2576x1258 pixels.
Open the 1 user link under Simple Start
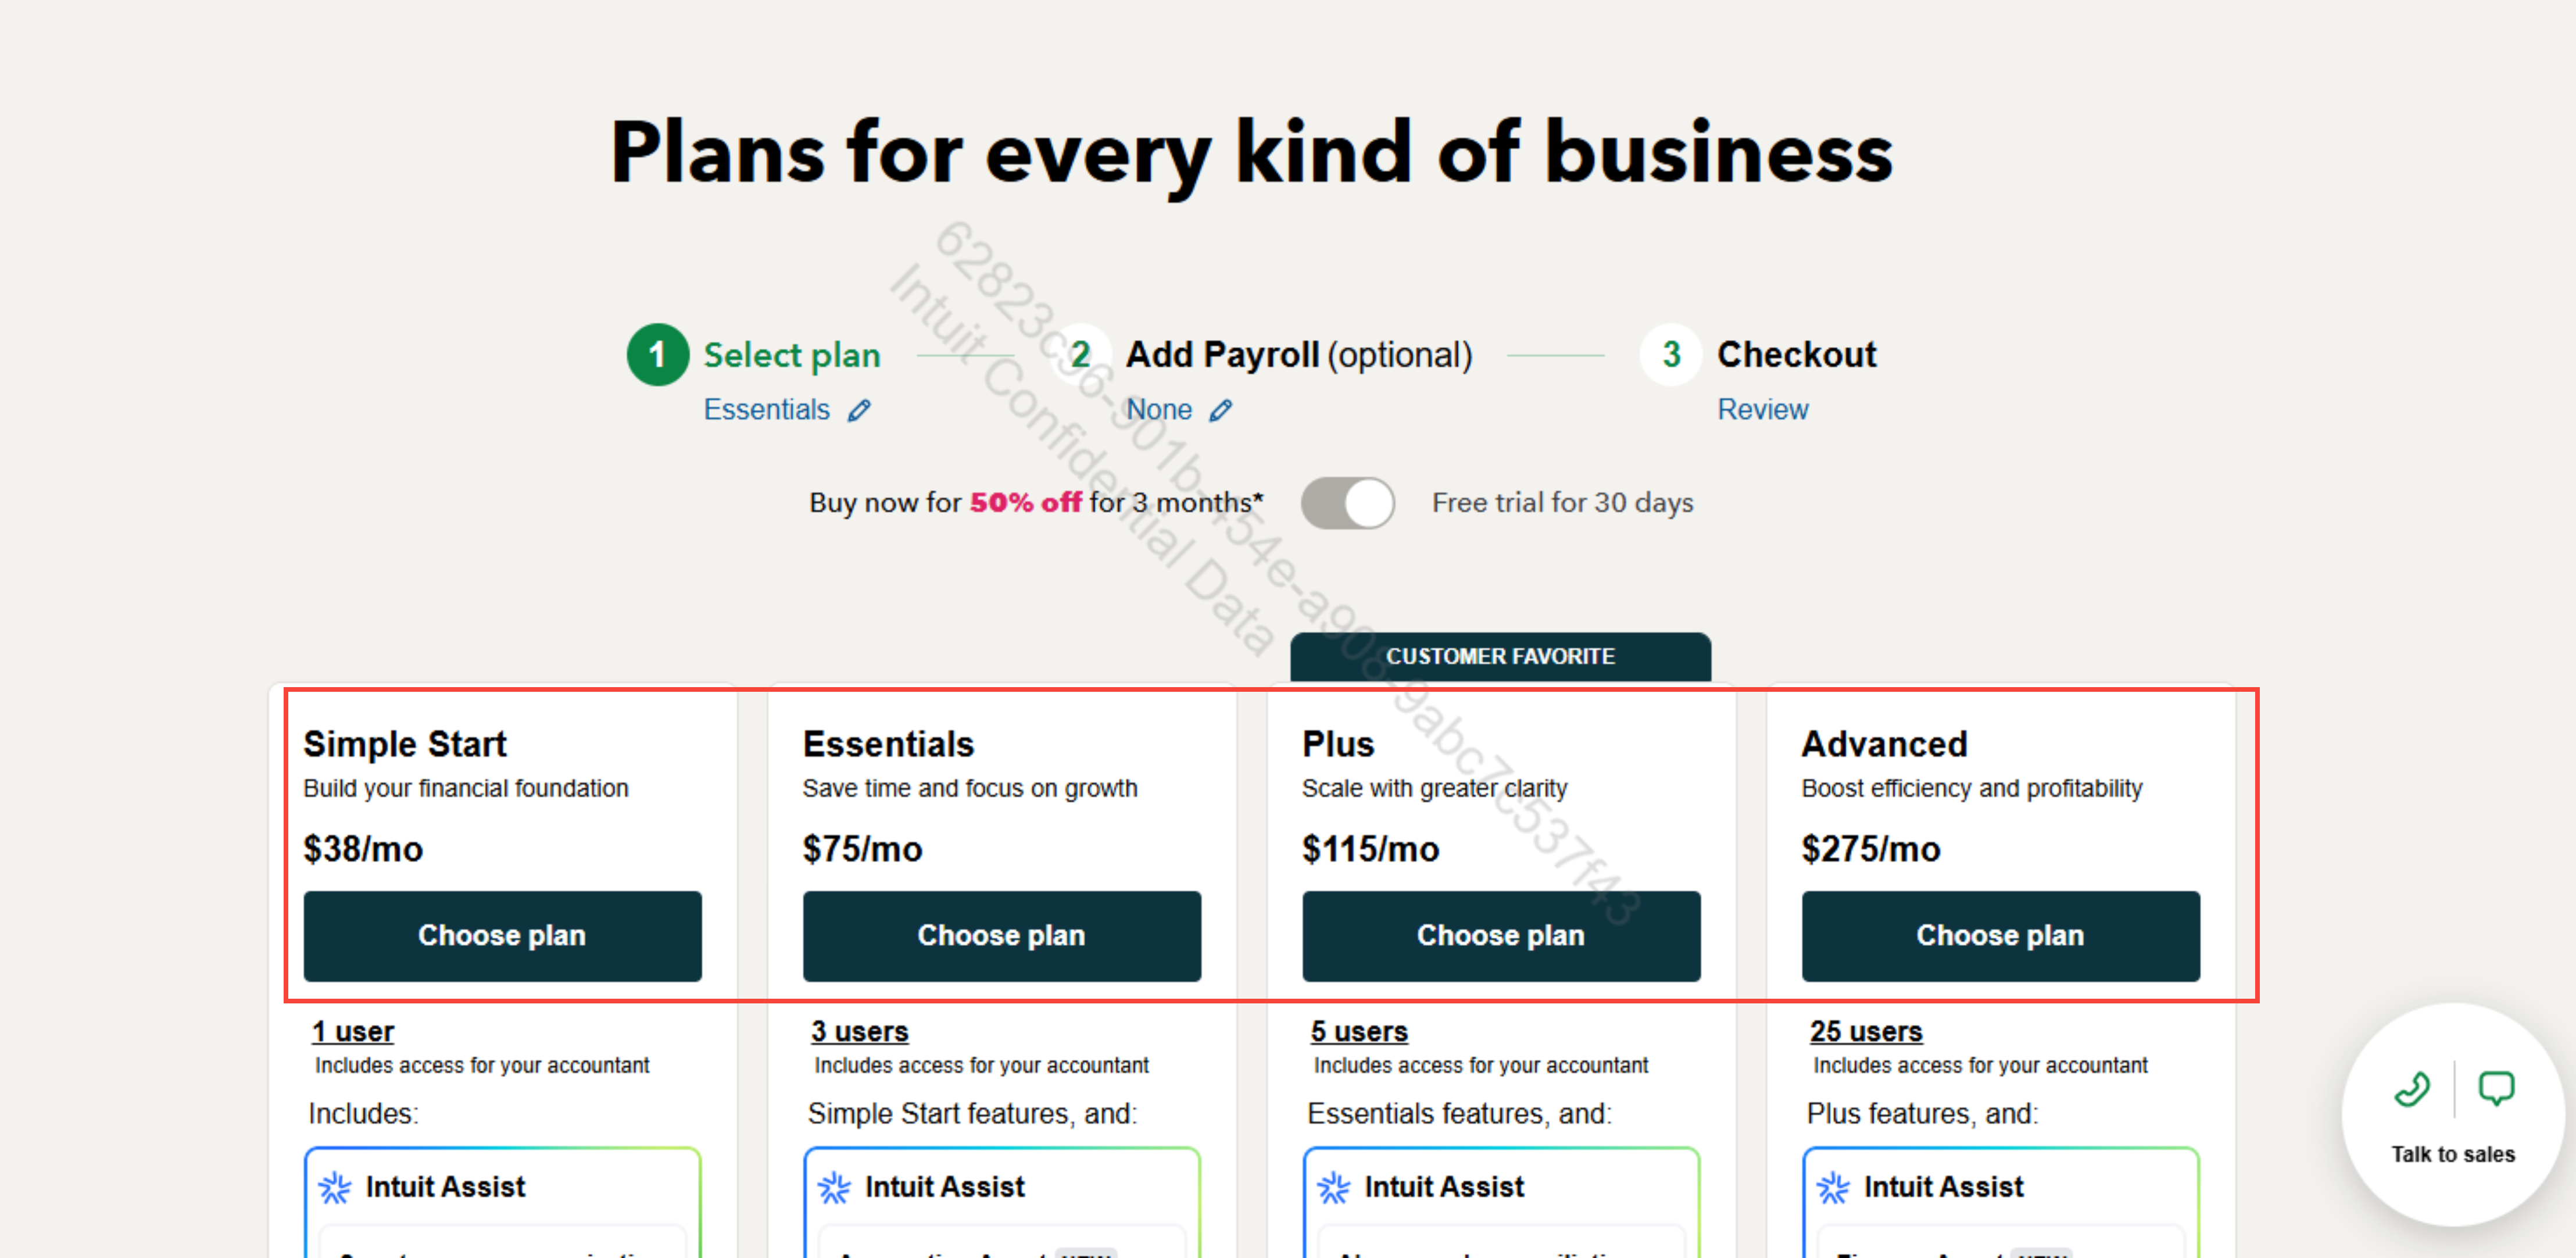pos(353,1031)
